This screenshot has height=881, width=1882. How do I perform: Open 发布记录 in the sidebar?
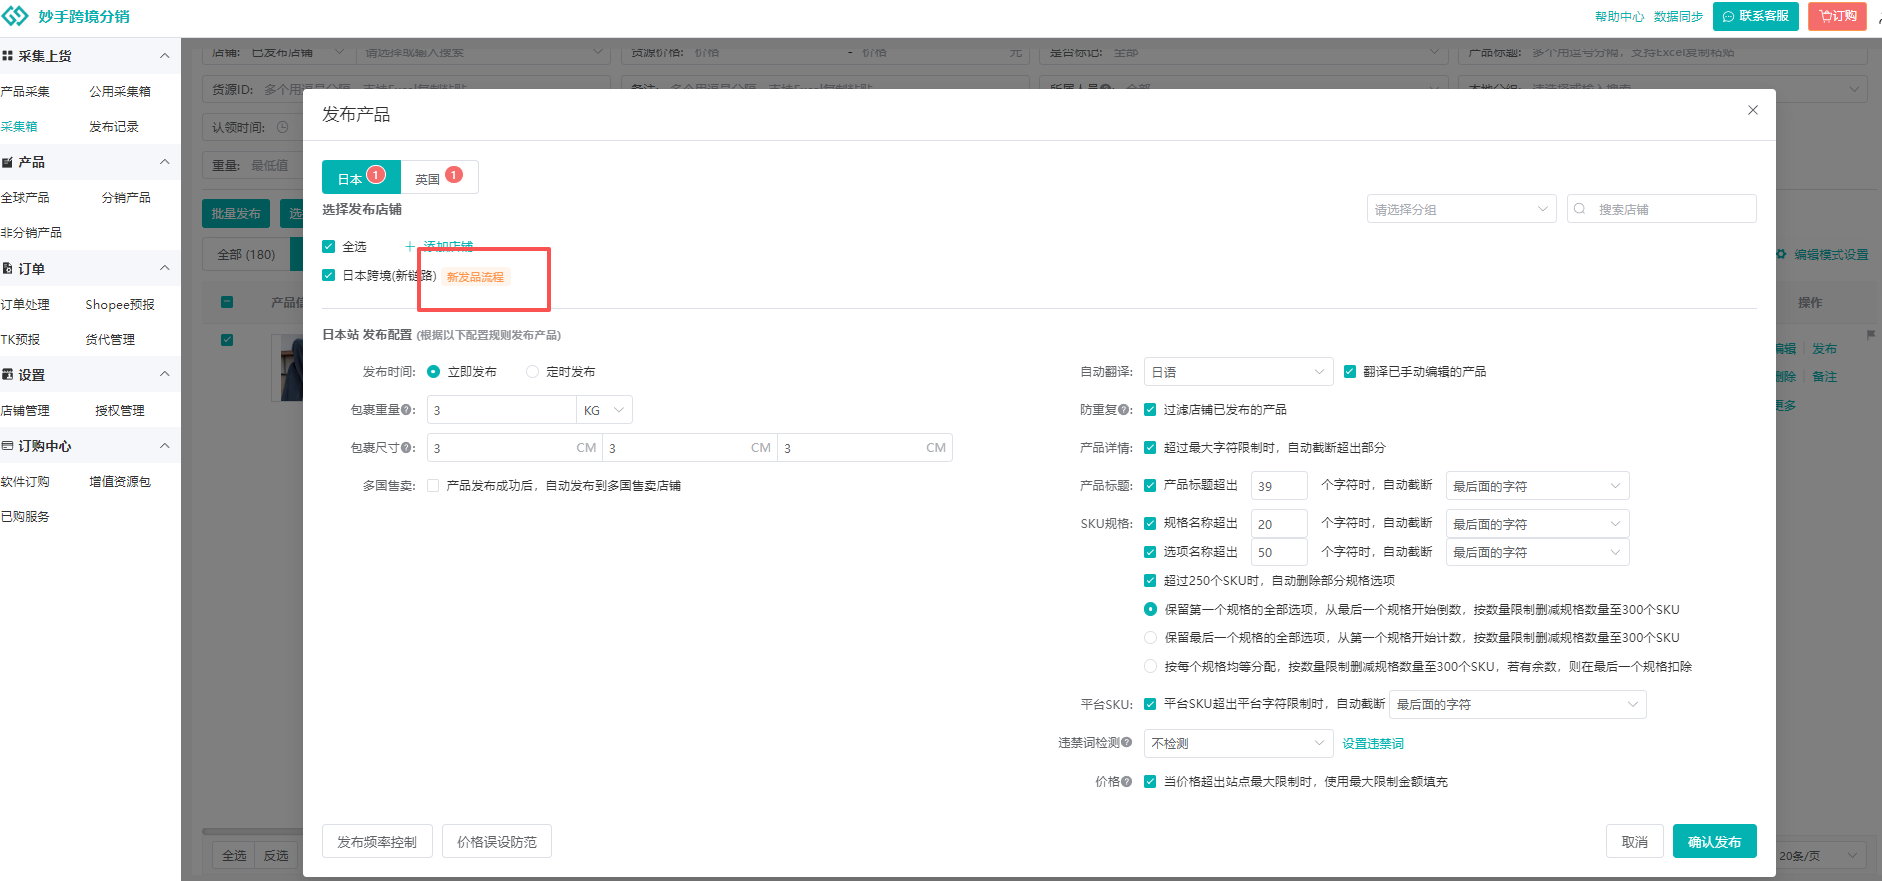[x=114, y=127]
